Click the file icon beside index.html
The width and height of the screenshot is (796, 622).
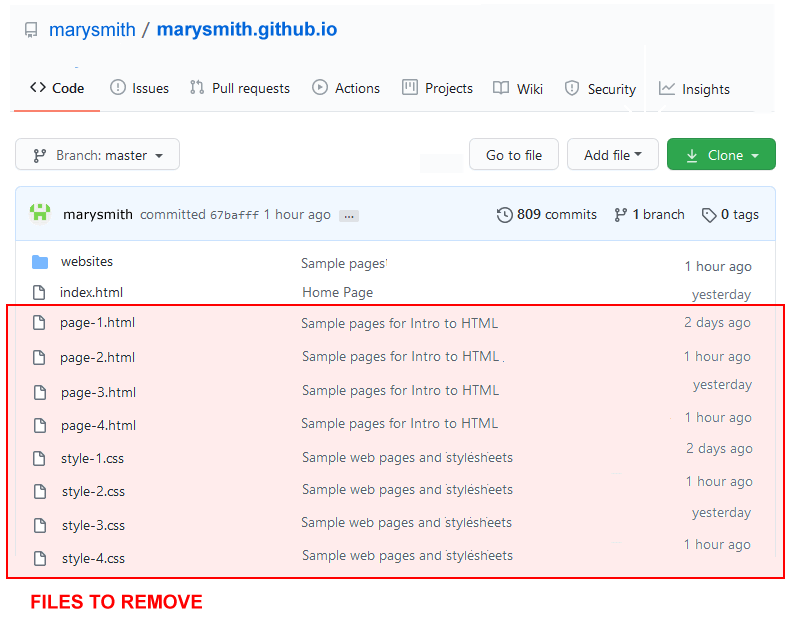tap(40, 293)
